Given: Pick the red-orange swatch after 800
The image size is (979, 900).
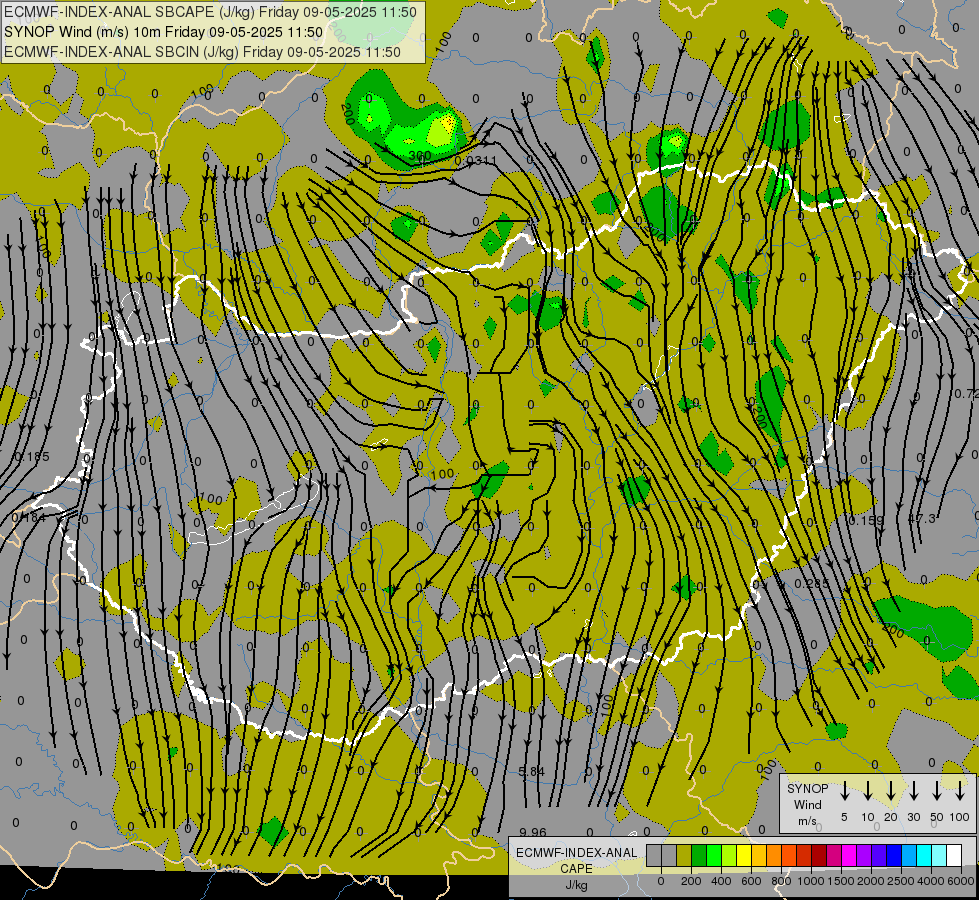Looking at the screenshot, I should click(x=789, y=855).
